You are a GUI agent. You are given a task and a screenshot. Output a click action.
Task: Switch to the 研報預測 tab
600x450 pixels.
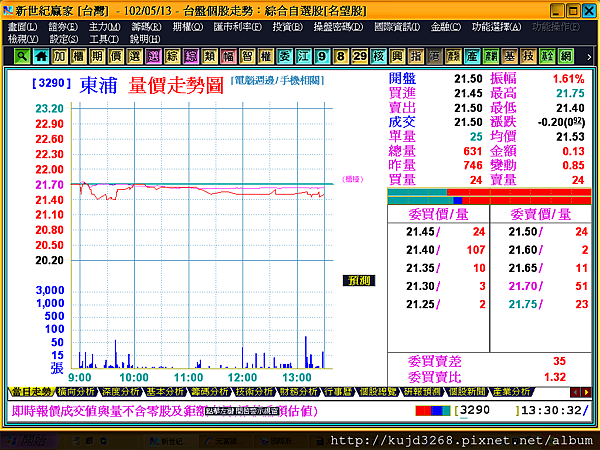pos(422,392)
